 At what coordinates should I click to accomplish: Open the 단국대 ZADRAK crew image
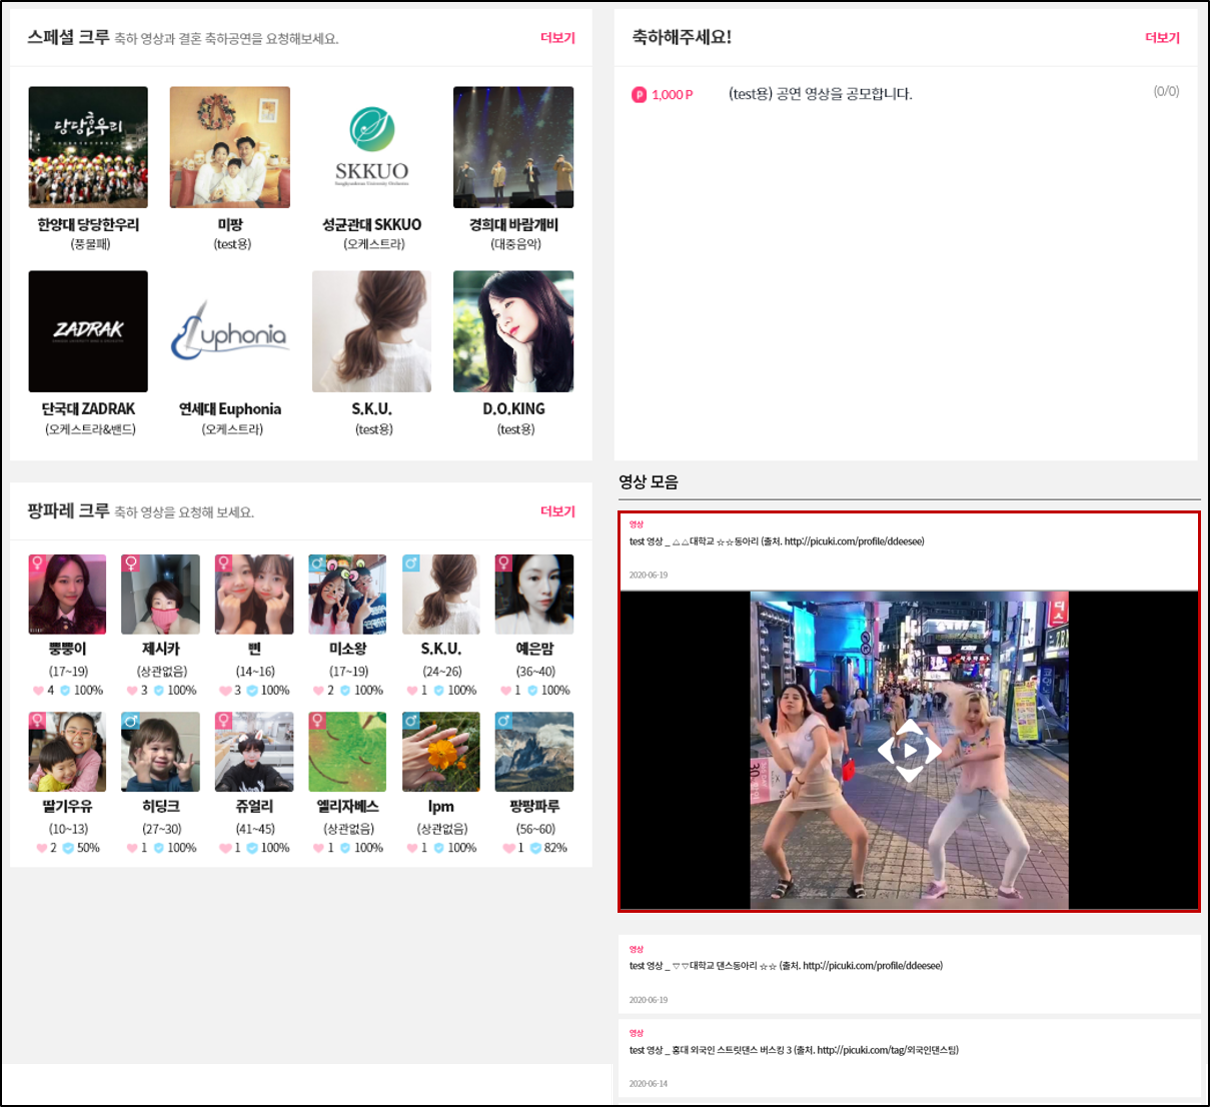[x=88, y=331]
